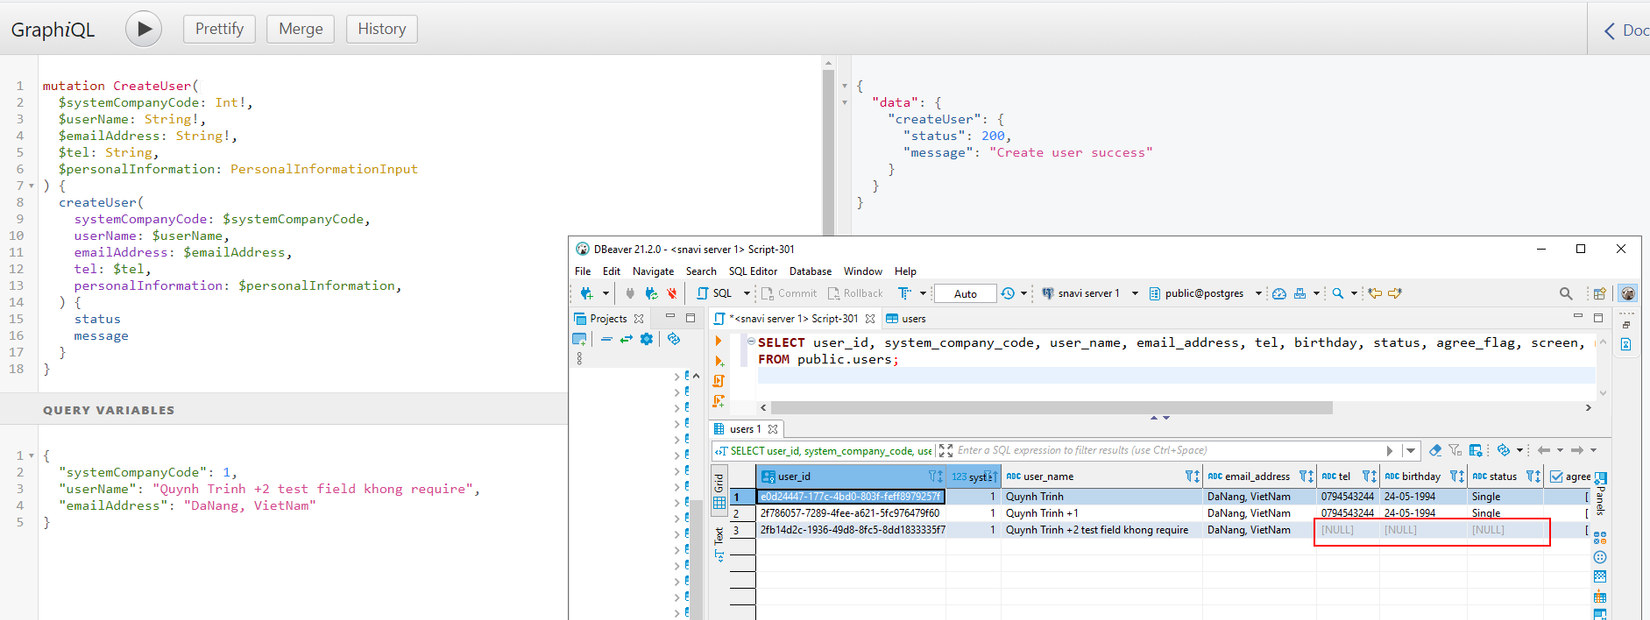The width and height of the screenshot is (1650, 620).
Task: Run the GraphiQL query with play button
Action: click(x=144, y=29)
